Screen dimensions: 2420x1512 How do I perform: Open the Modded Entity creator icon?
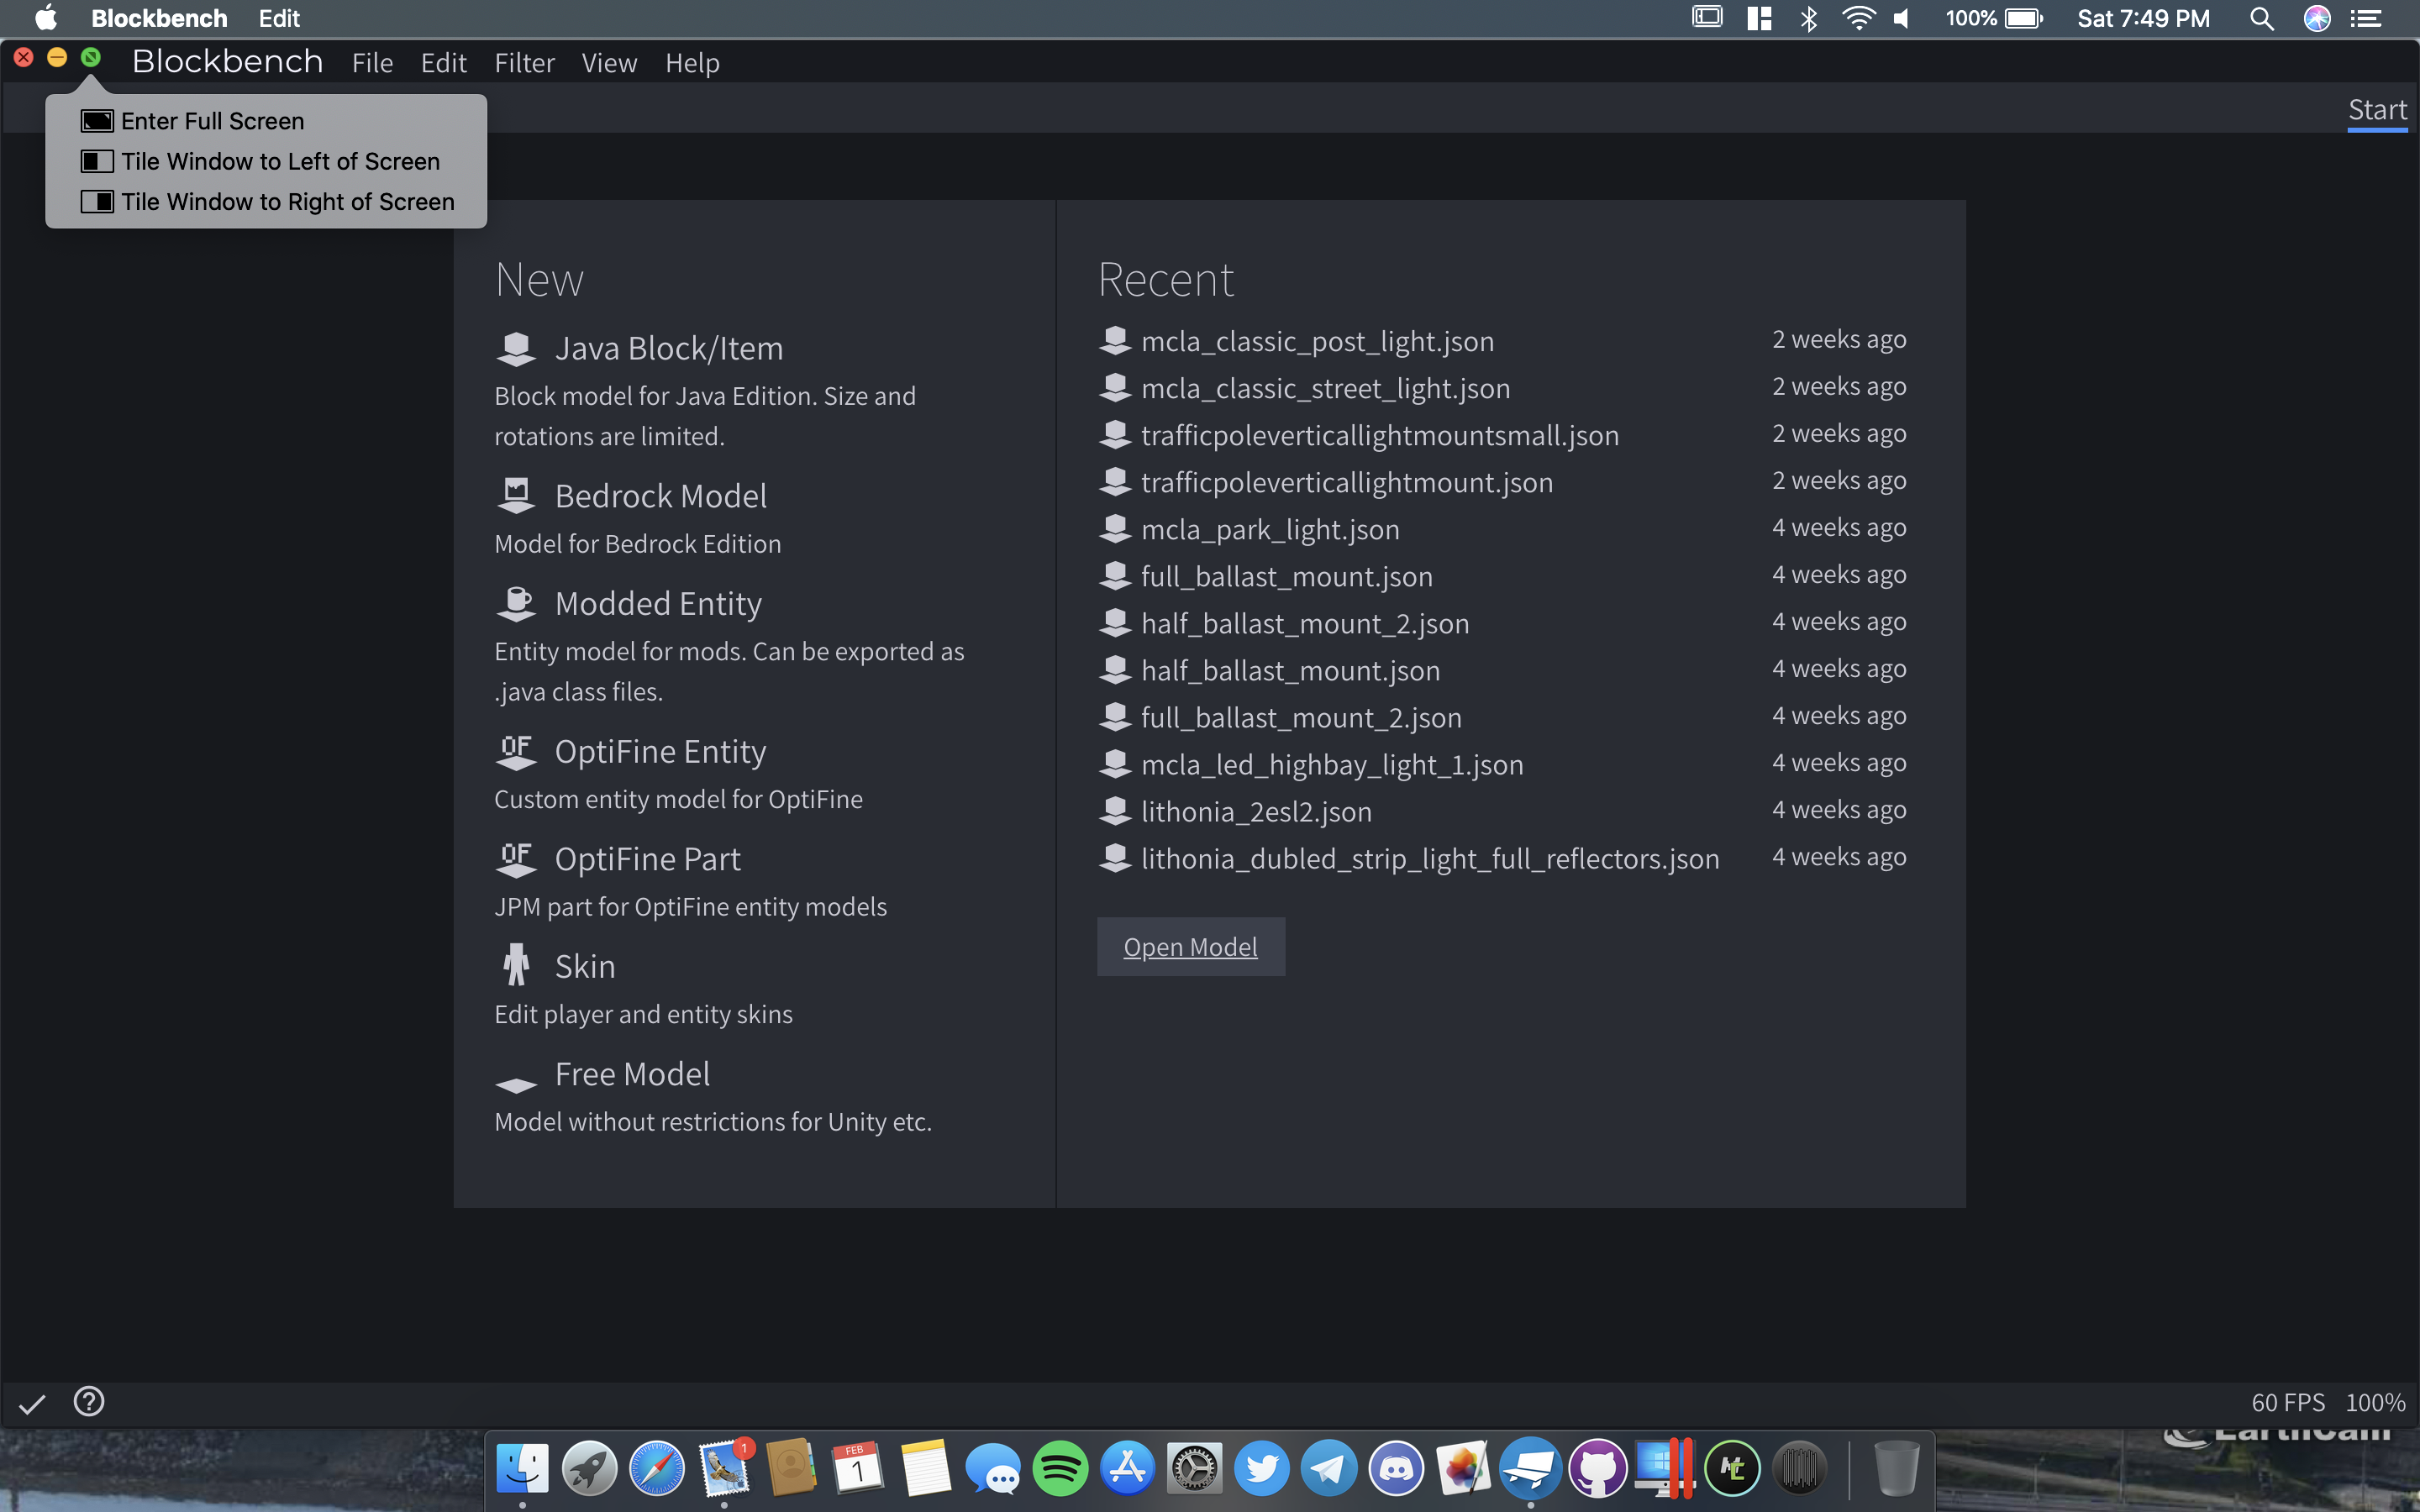coord(516,602)
